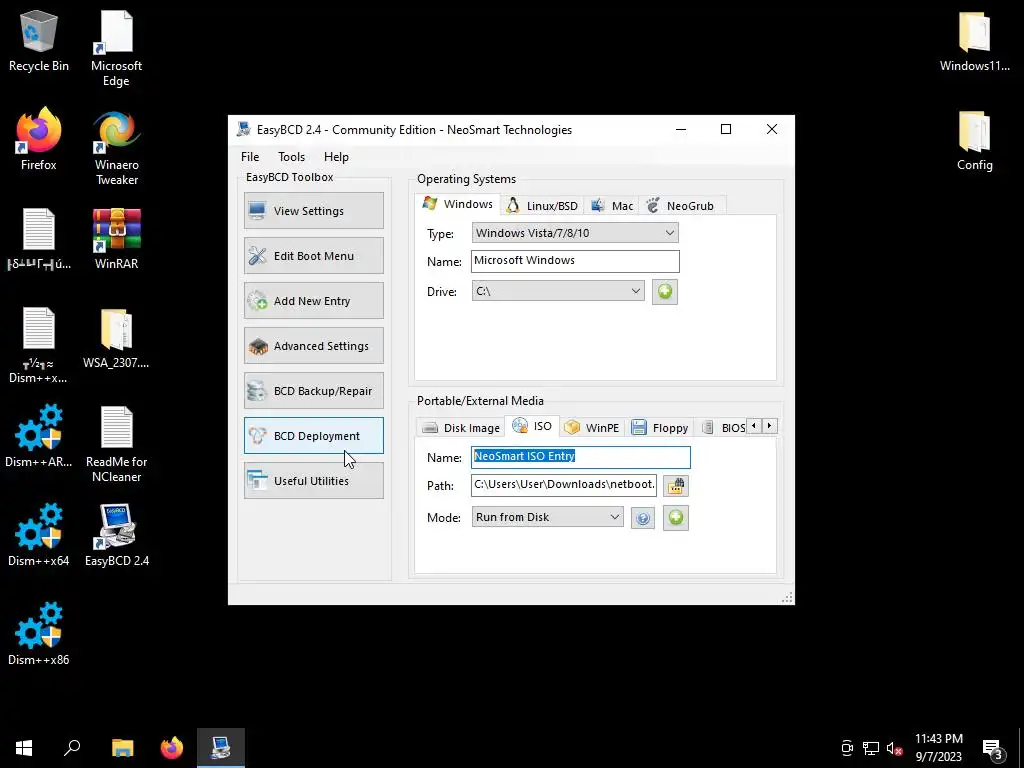The image size is (1024, 768).
Task: Select the Winaero Tweaker desktop shortcut
Action: point(116,148)
